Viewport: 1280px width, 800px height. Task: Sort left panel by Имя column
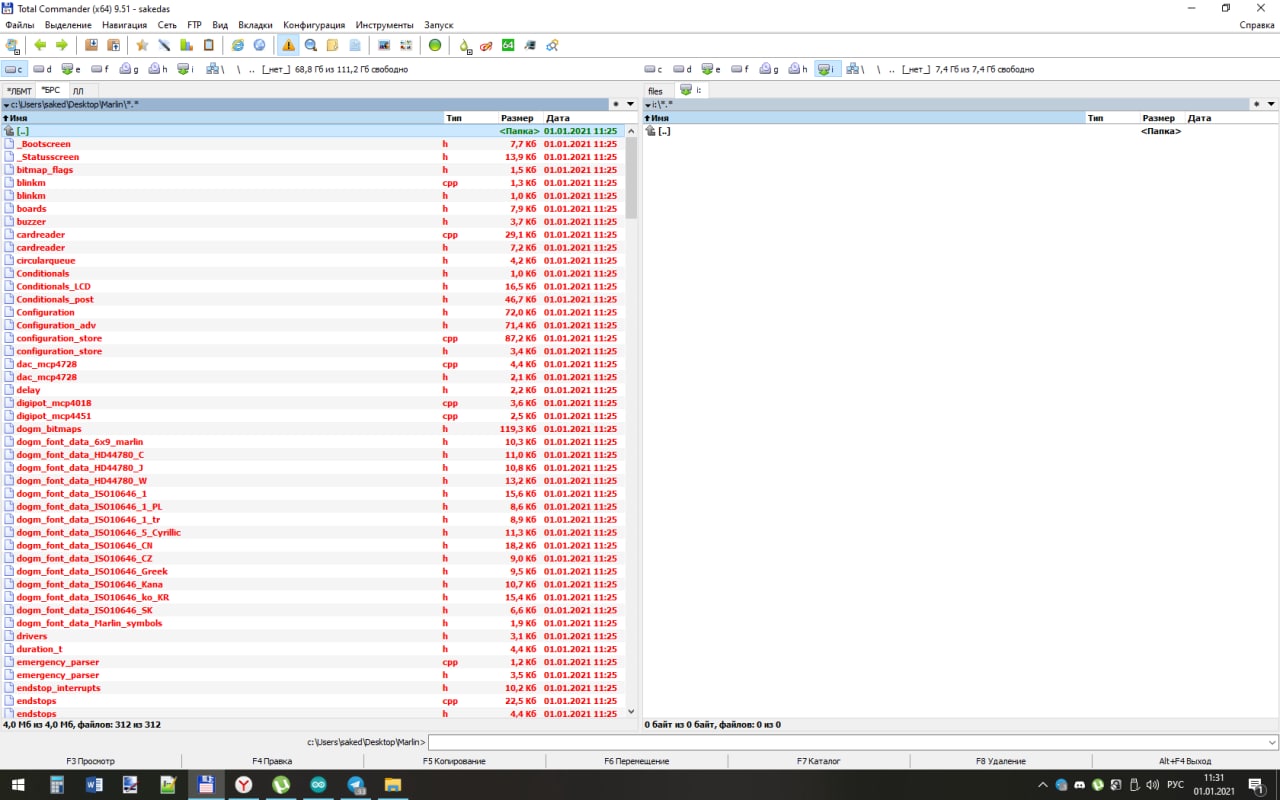coord(223,118)
